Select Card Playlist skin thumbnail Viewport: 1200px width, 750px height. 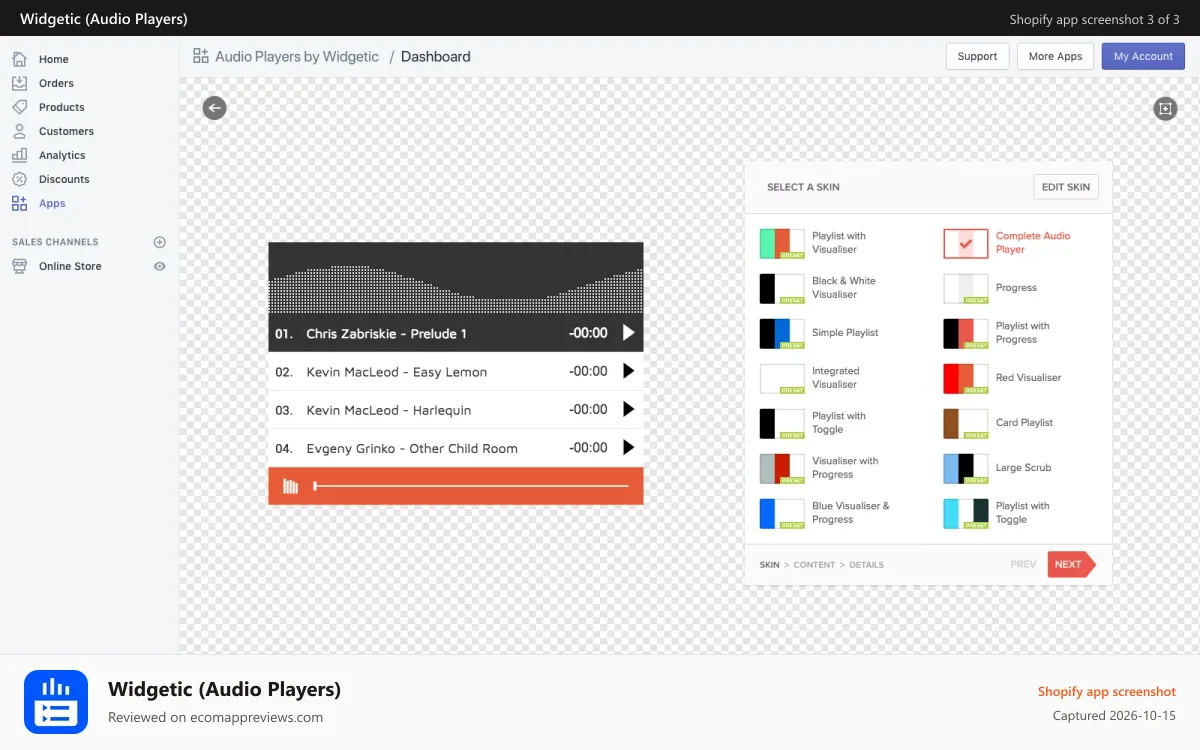pos(966,424)
